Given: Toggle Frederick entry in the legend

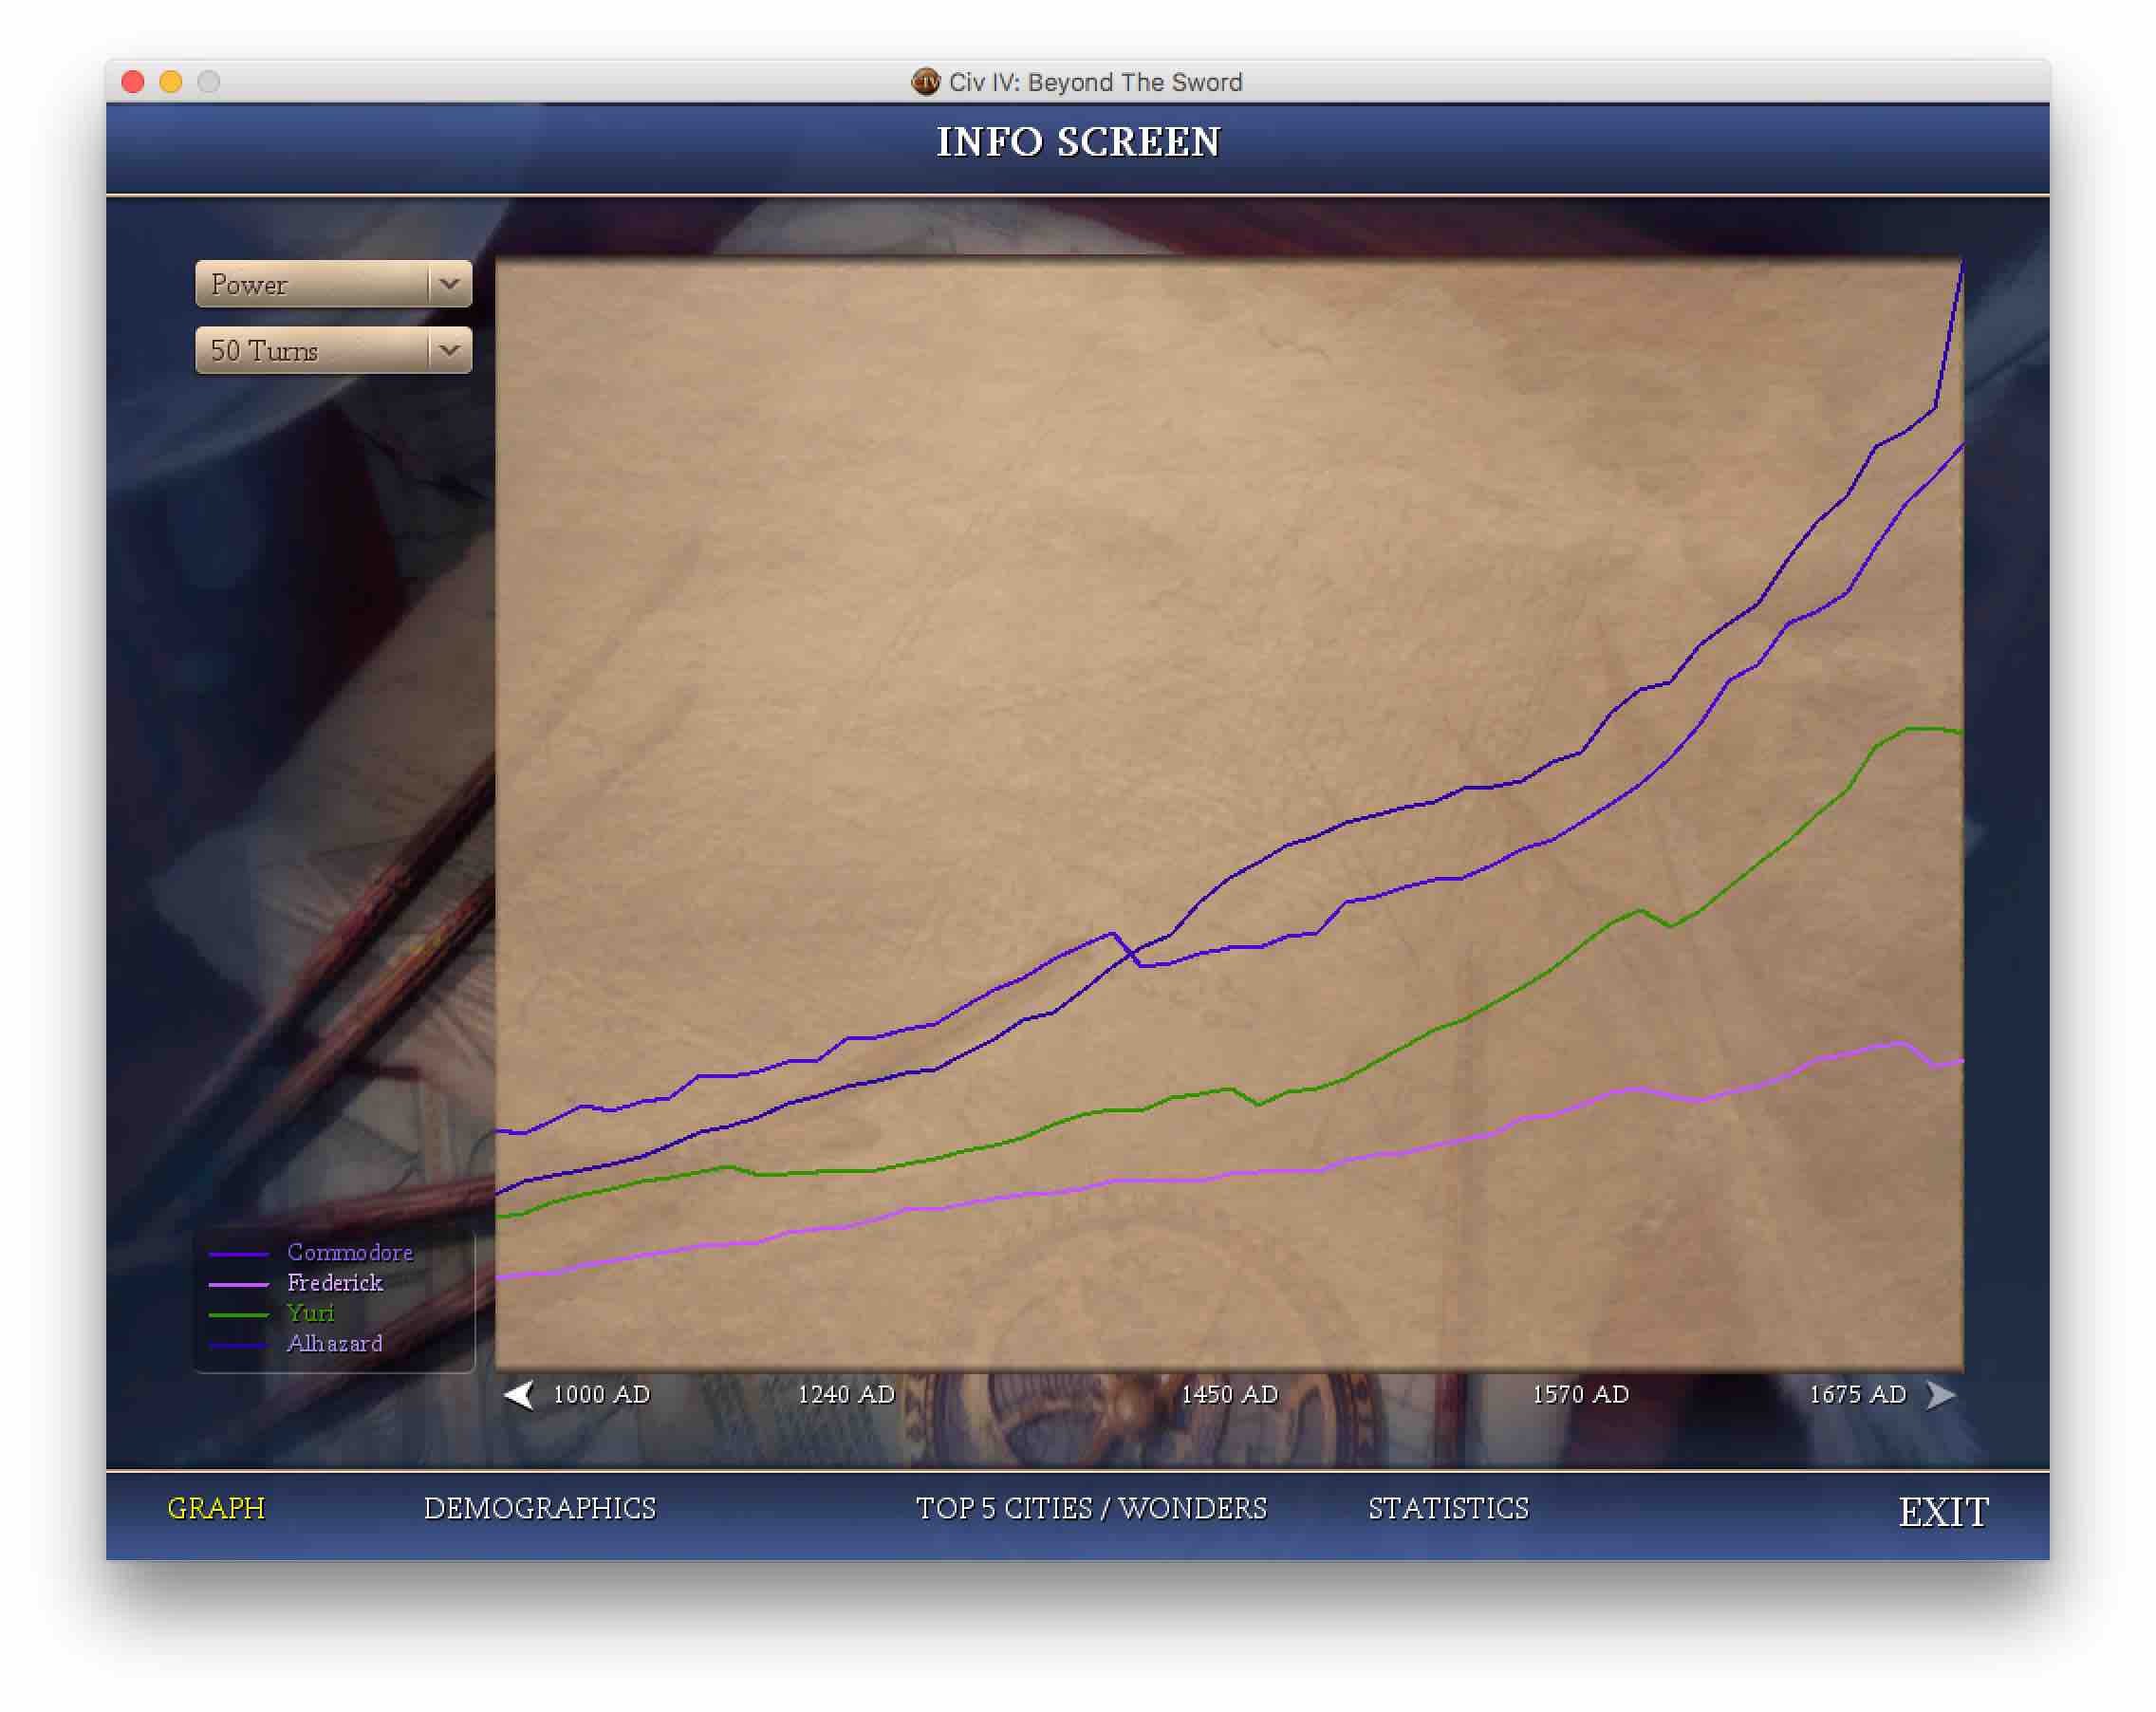Looking at the screenshot, I should pos(334,1283).
